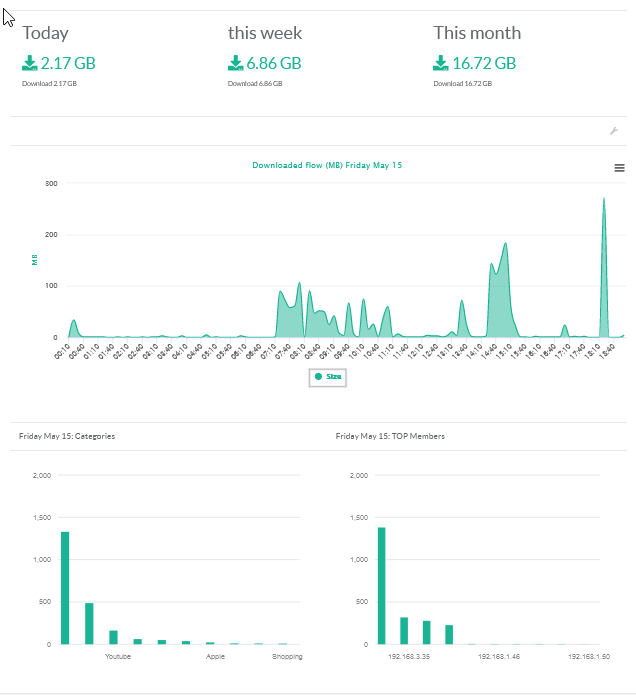This screenshot has height=695, width=636.
Task: Select the second bar in TOP Members chart
Action: click(x=404, y=631)
